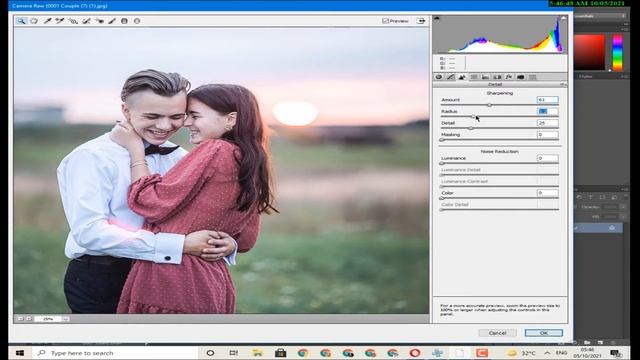Select the Spot Removal tool
The height and width of the screenshot is (360, 640).
coord(86,21)
